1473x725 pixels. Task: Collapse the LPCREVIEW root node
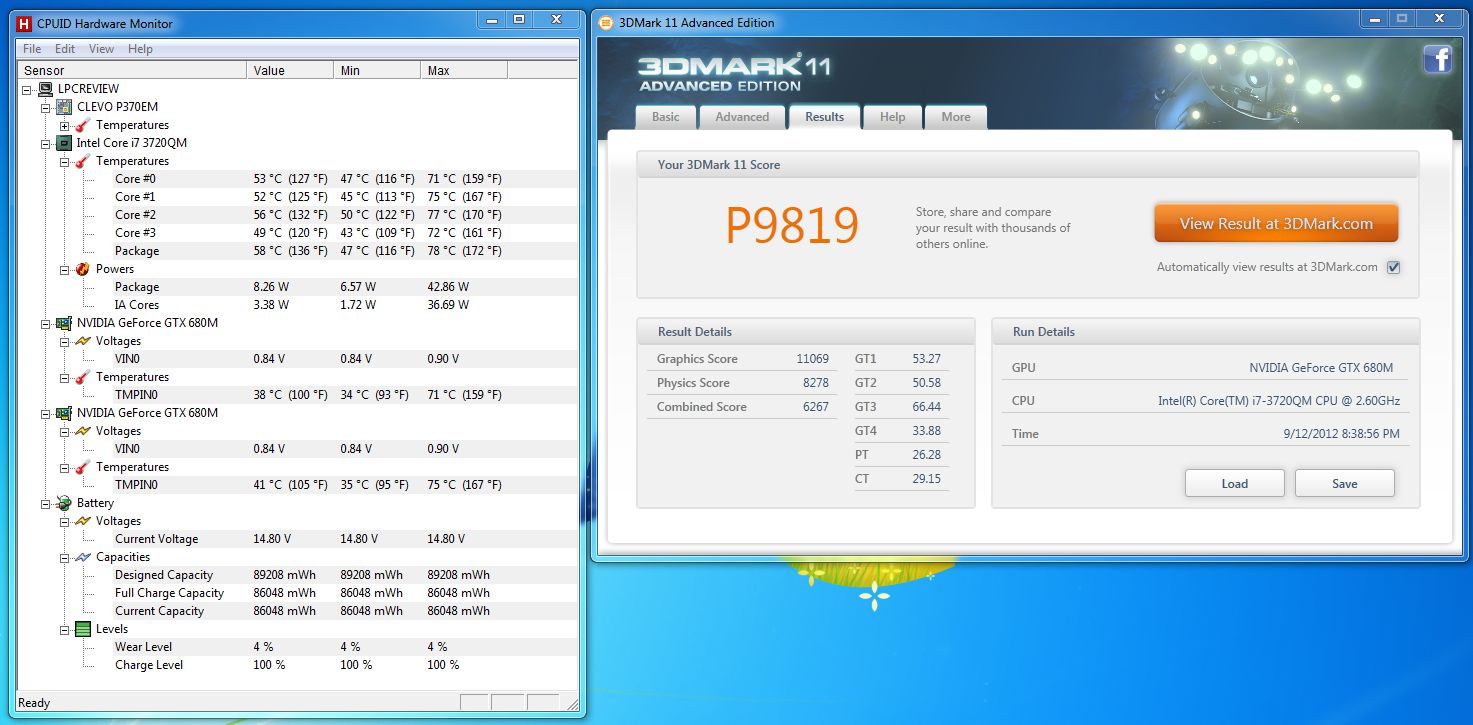tap(27, 89)
